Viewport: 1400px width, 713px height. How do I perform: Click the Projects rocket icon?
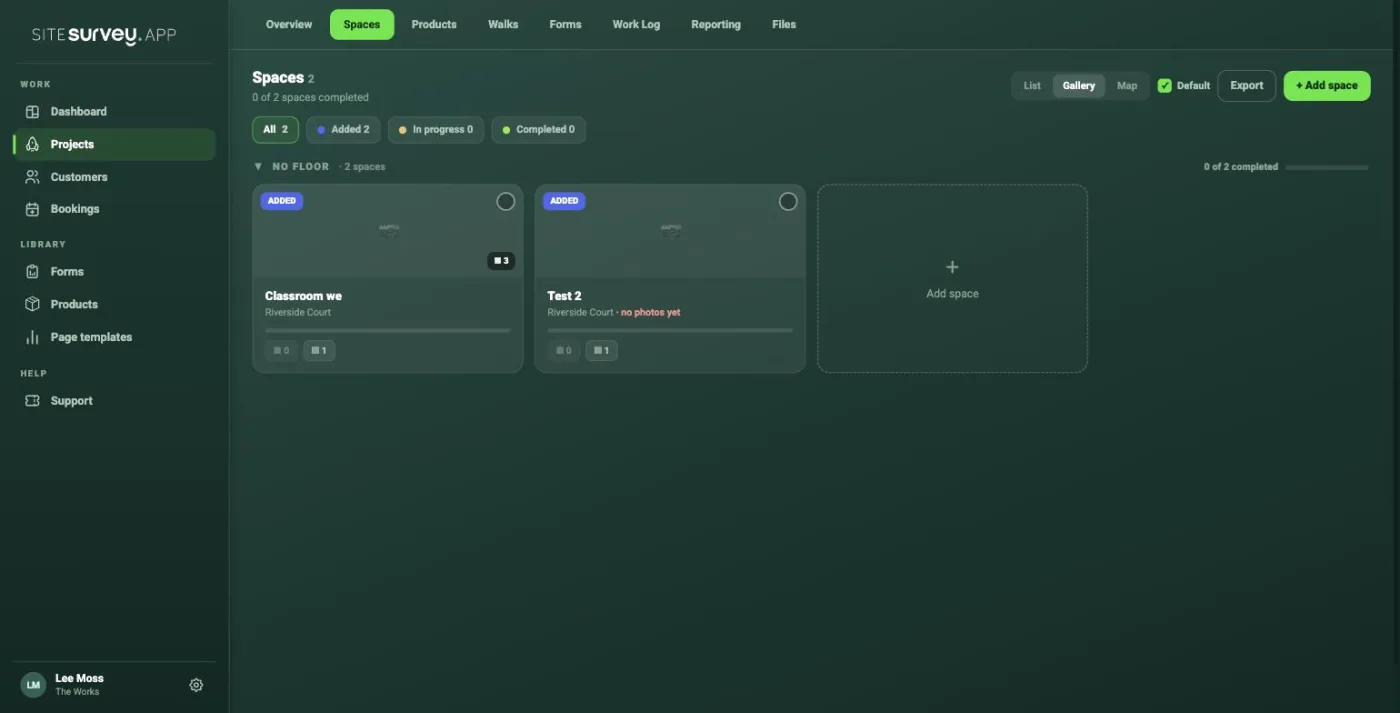[x=32, y=144]
